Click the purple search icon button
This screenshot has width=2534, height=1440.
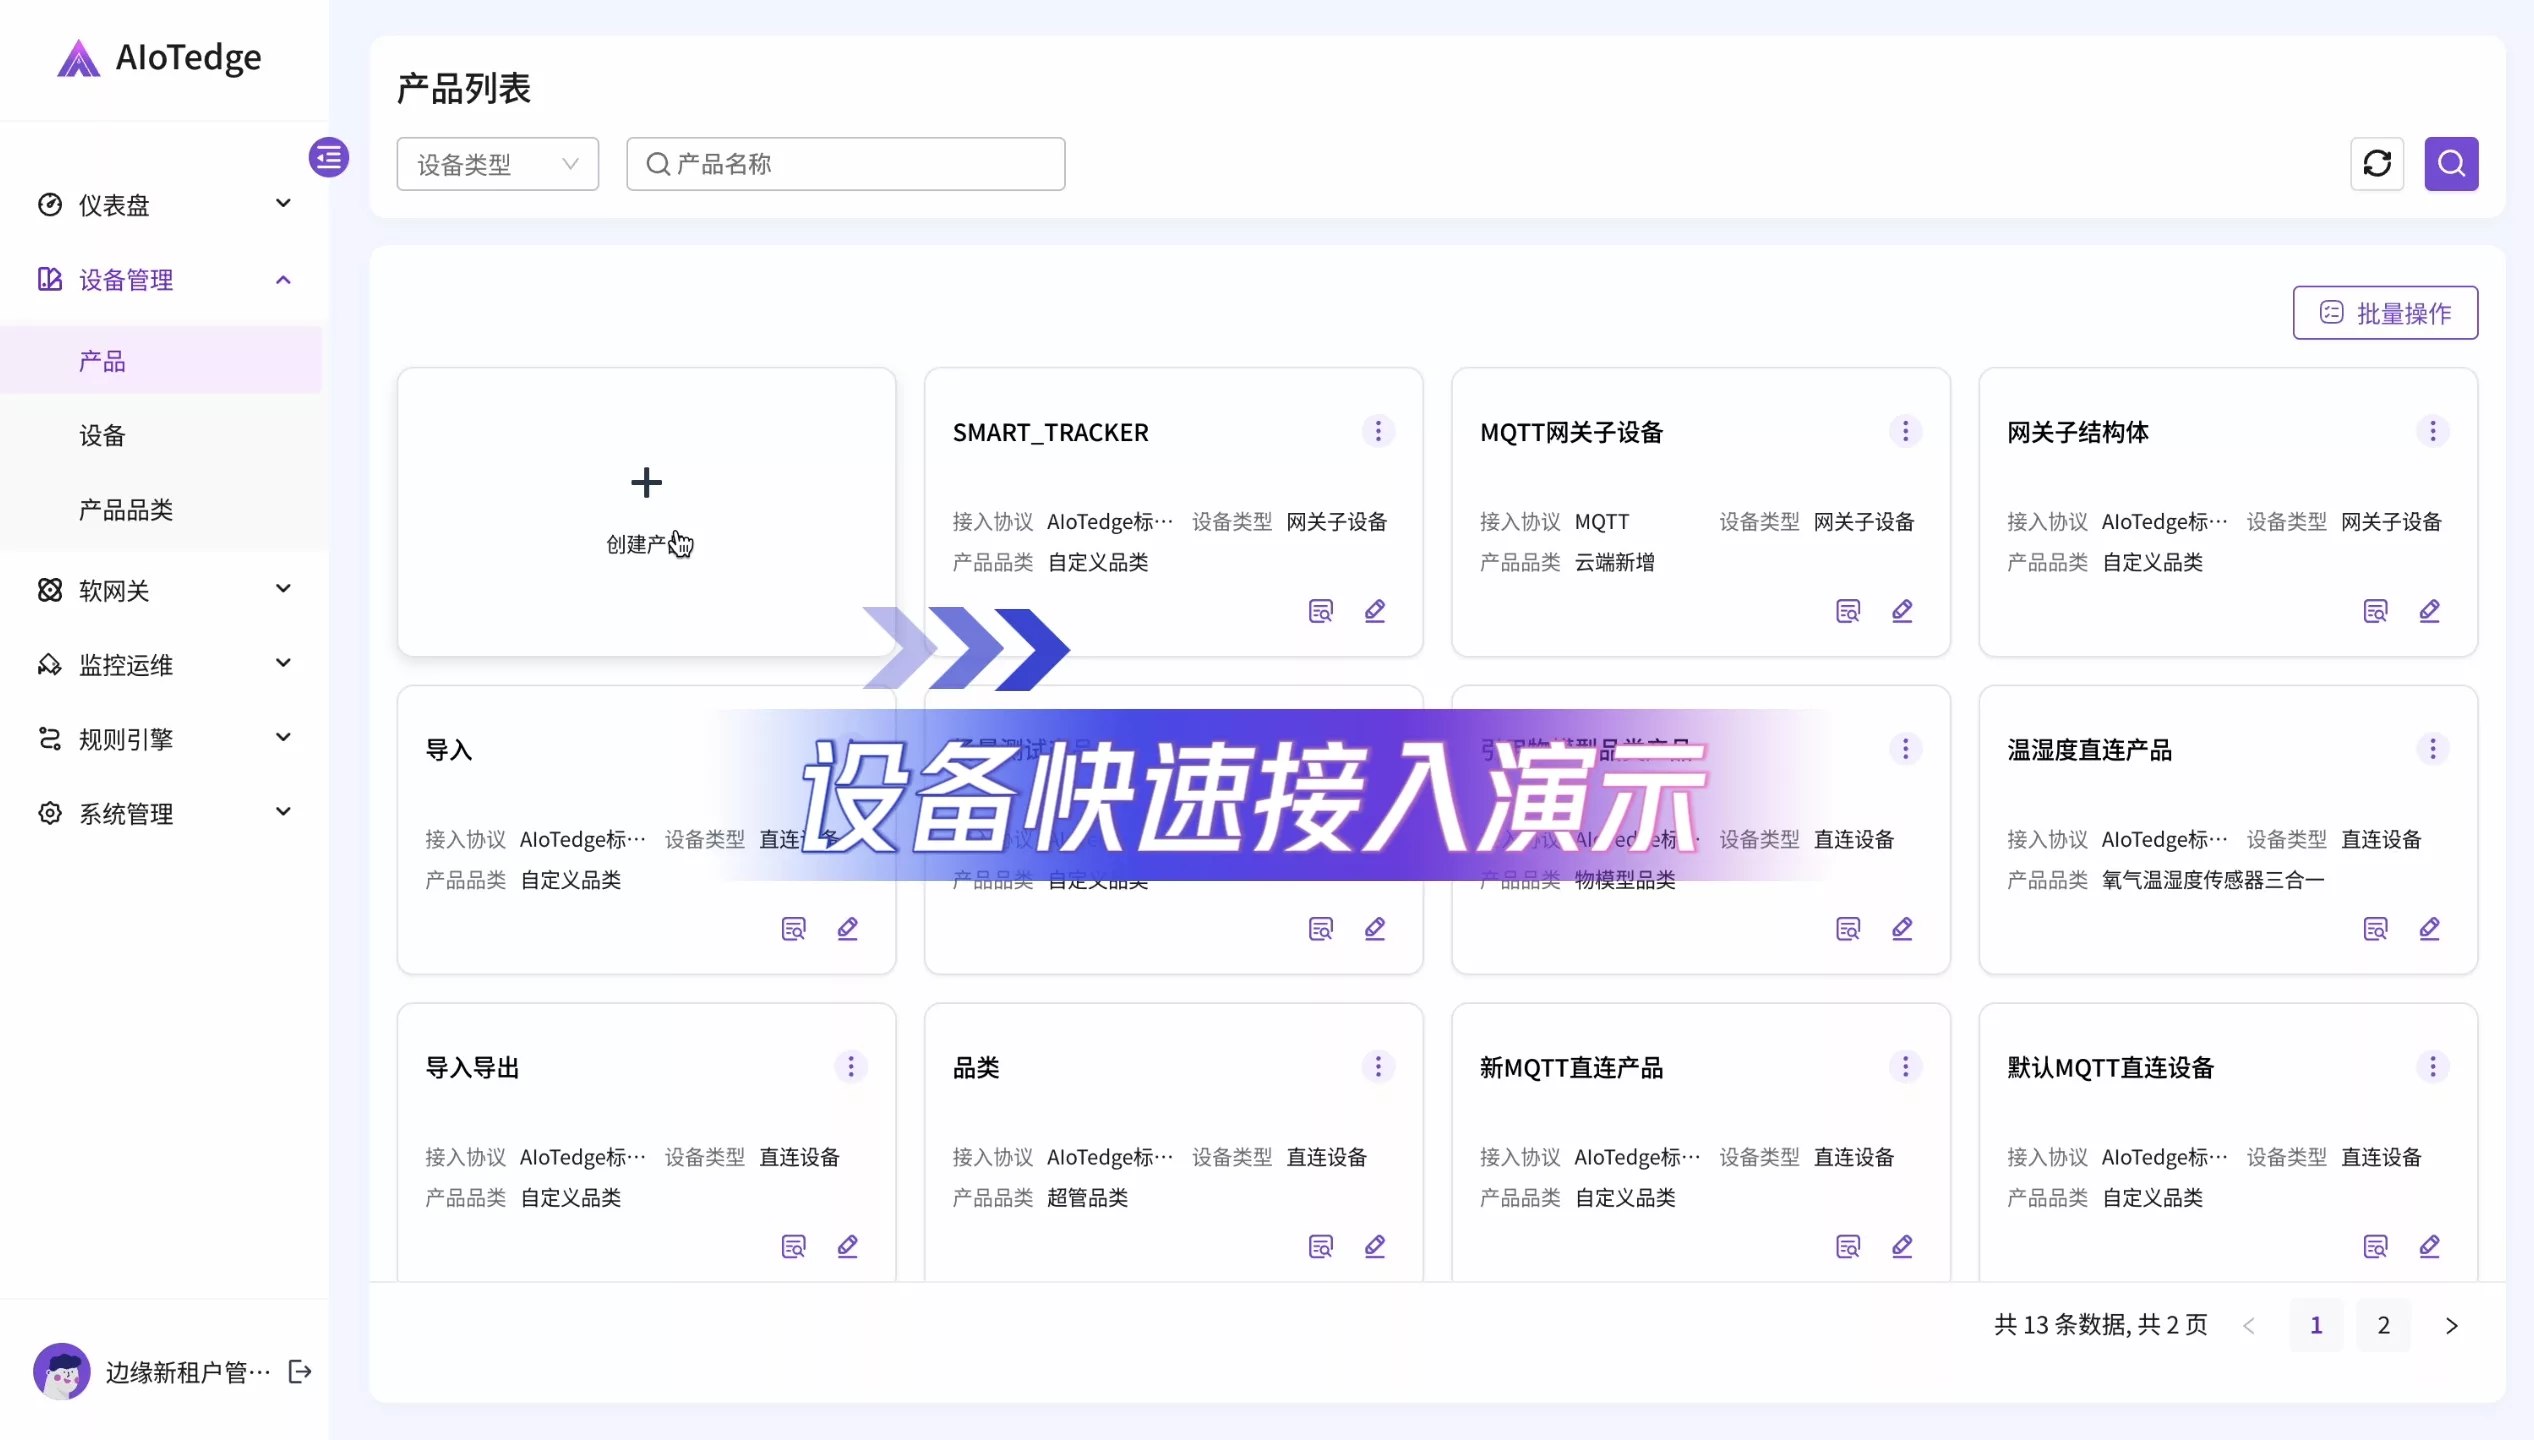[x=2450, y=163]
